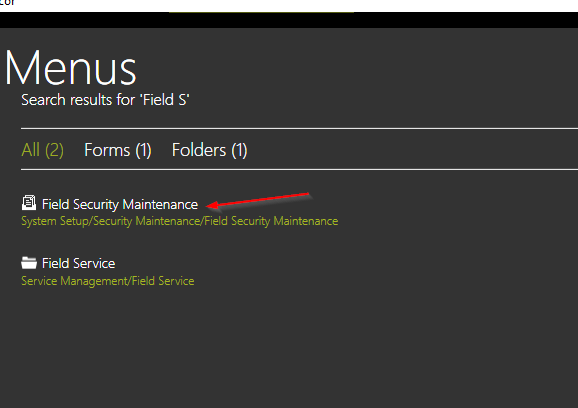Click the empty dark area below Field Service
The height and width of the screenshot is (408, 578).
point(289,346)
